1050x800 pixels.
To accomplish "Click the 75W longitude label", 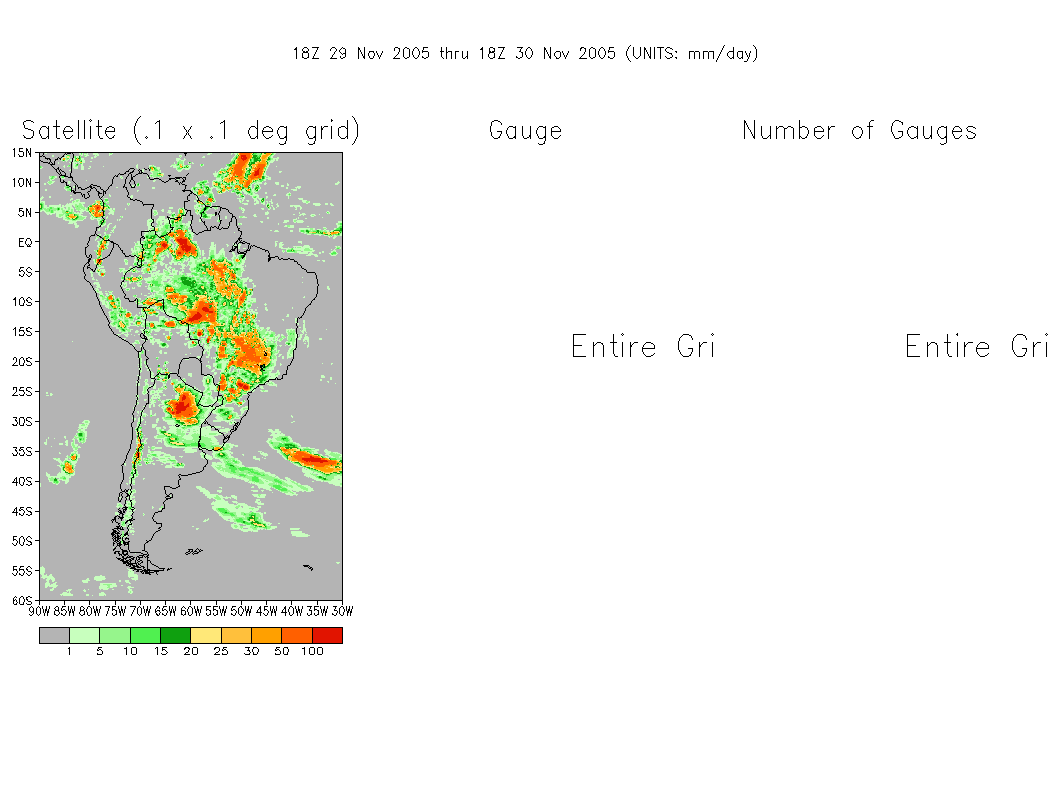I will click(x=115, y=611).
